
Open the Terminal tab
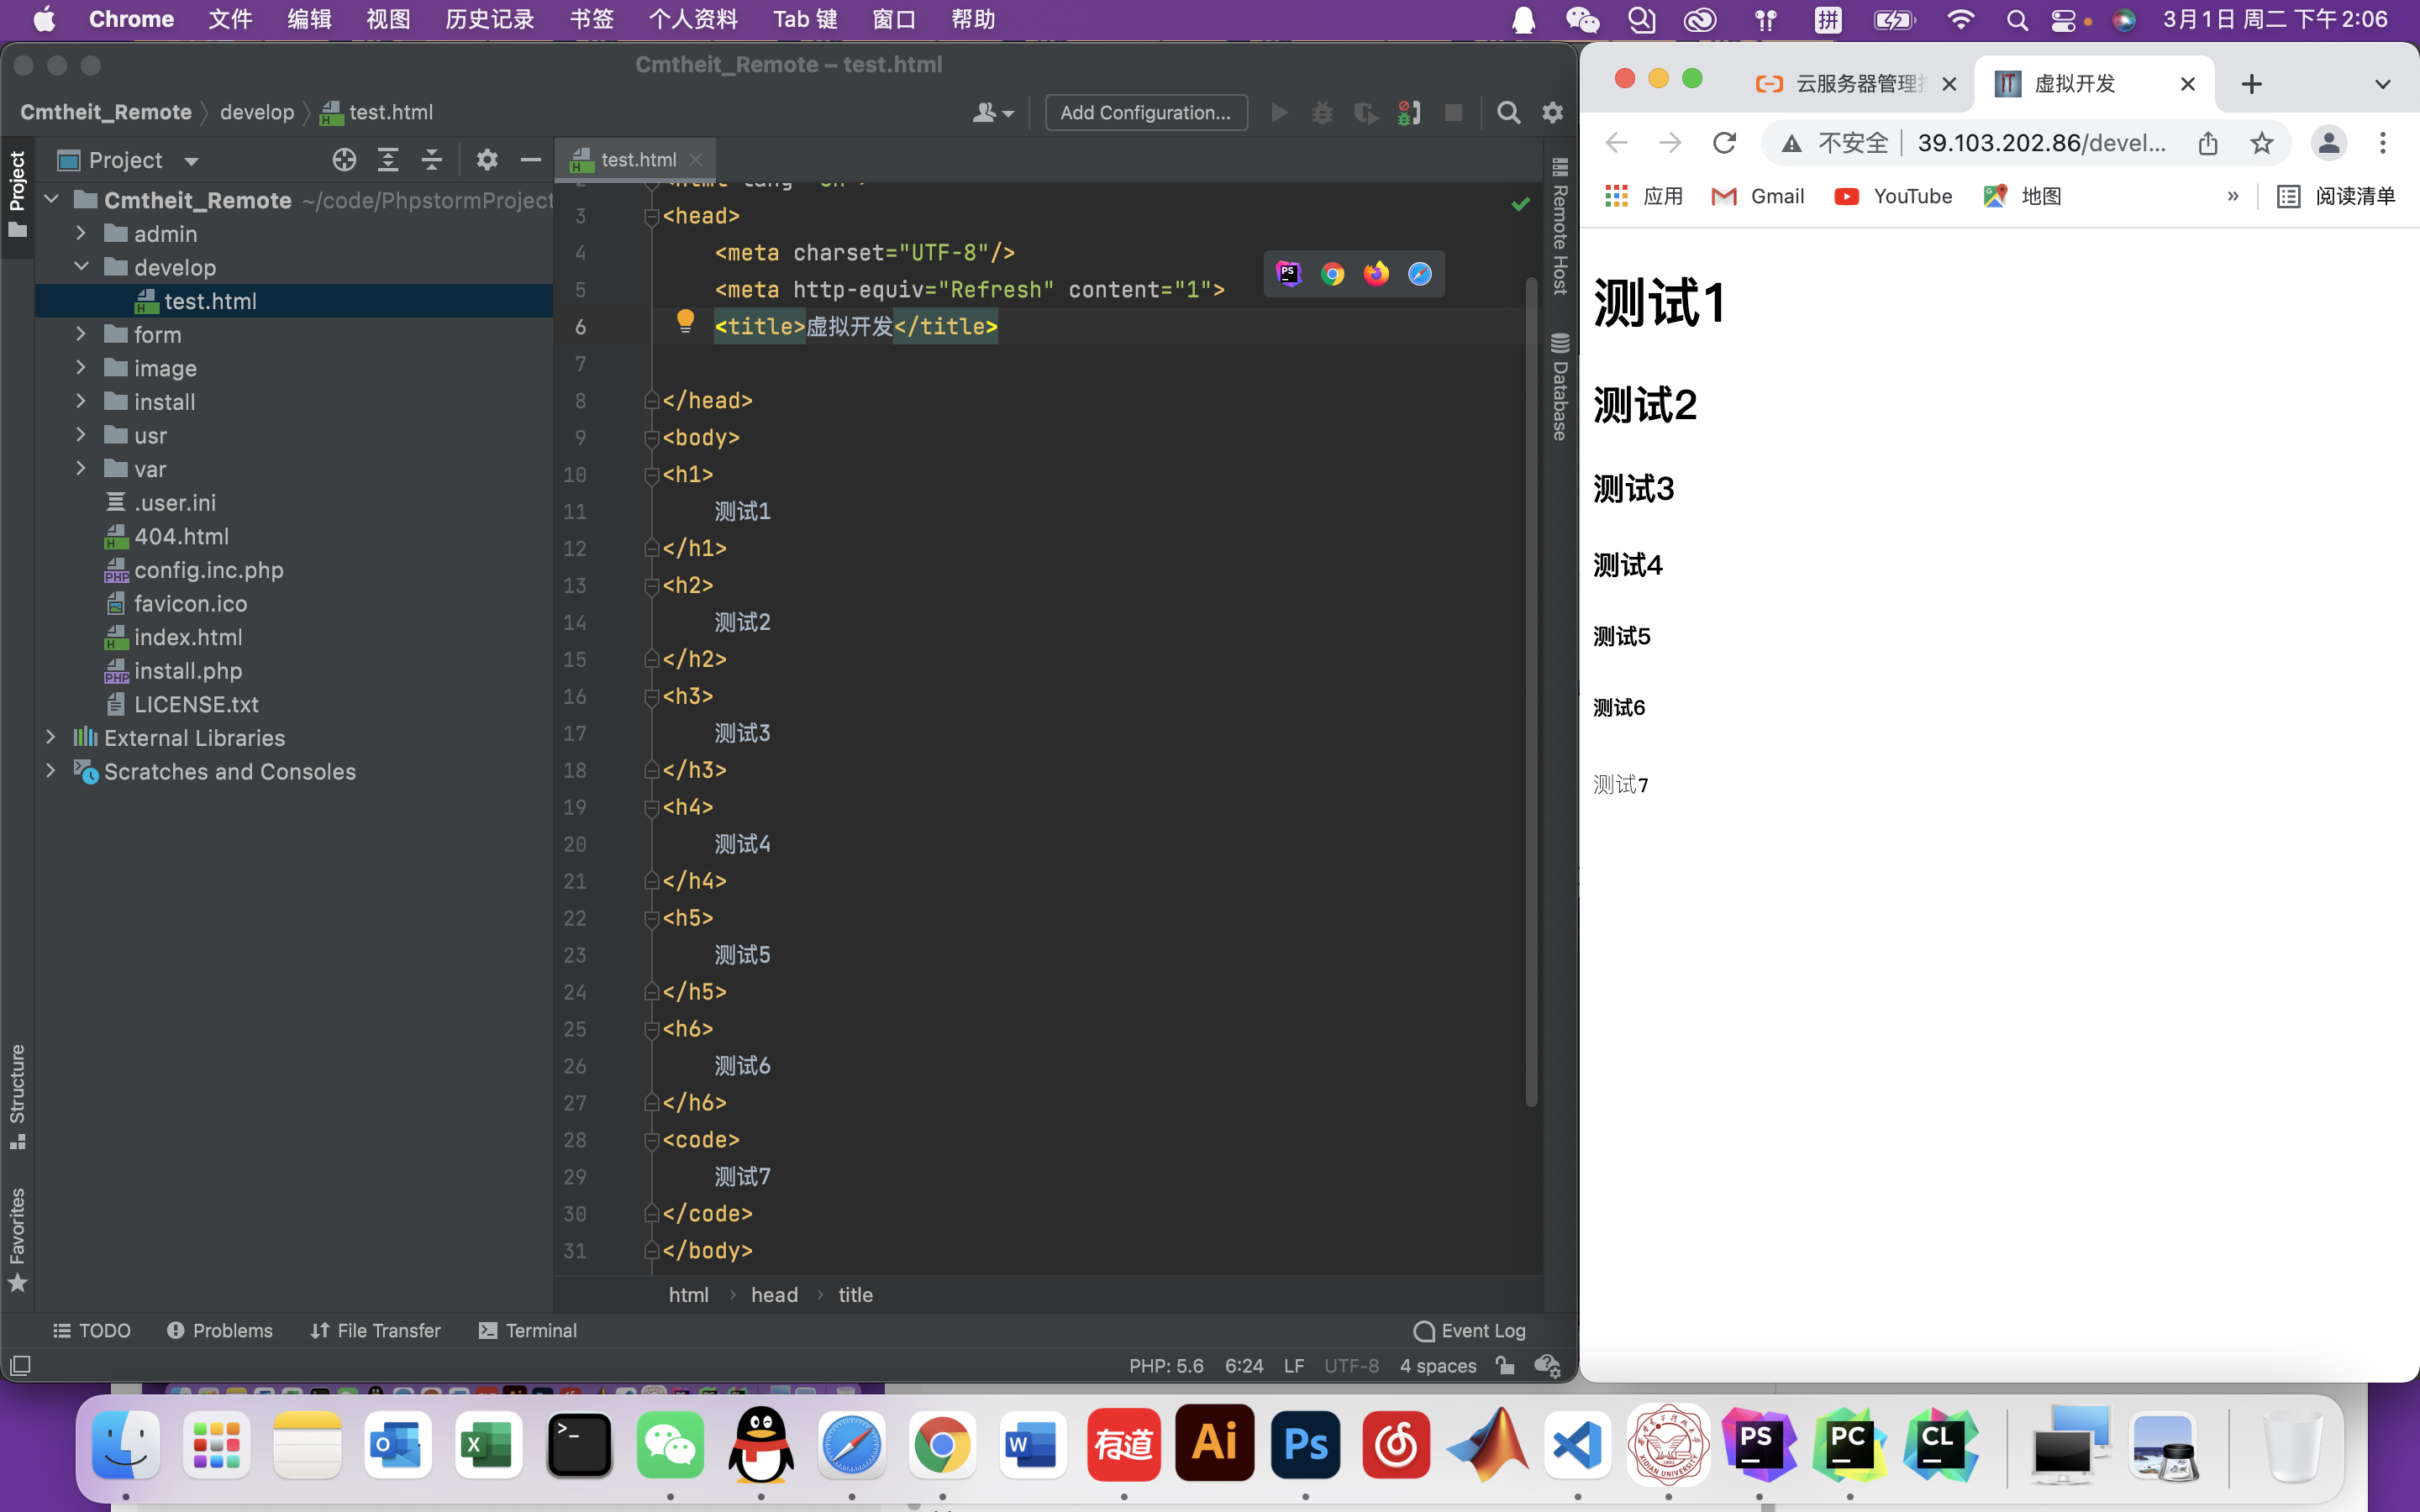click(x=528, y=1330)
